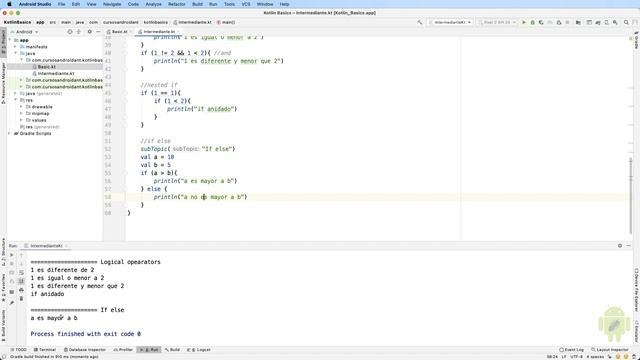Click the editor vertical scrollbar

pos(631,196)
